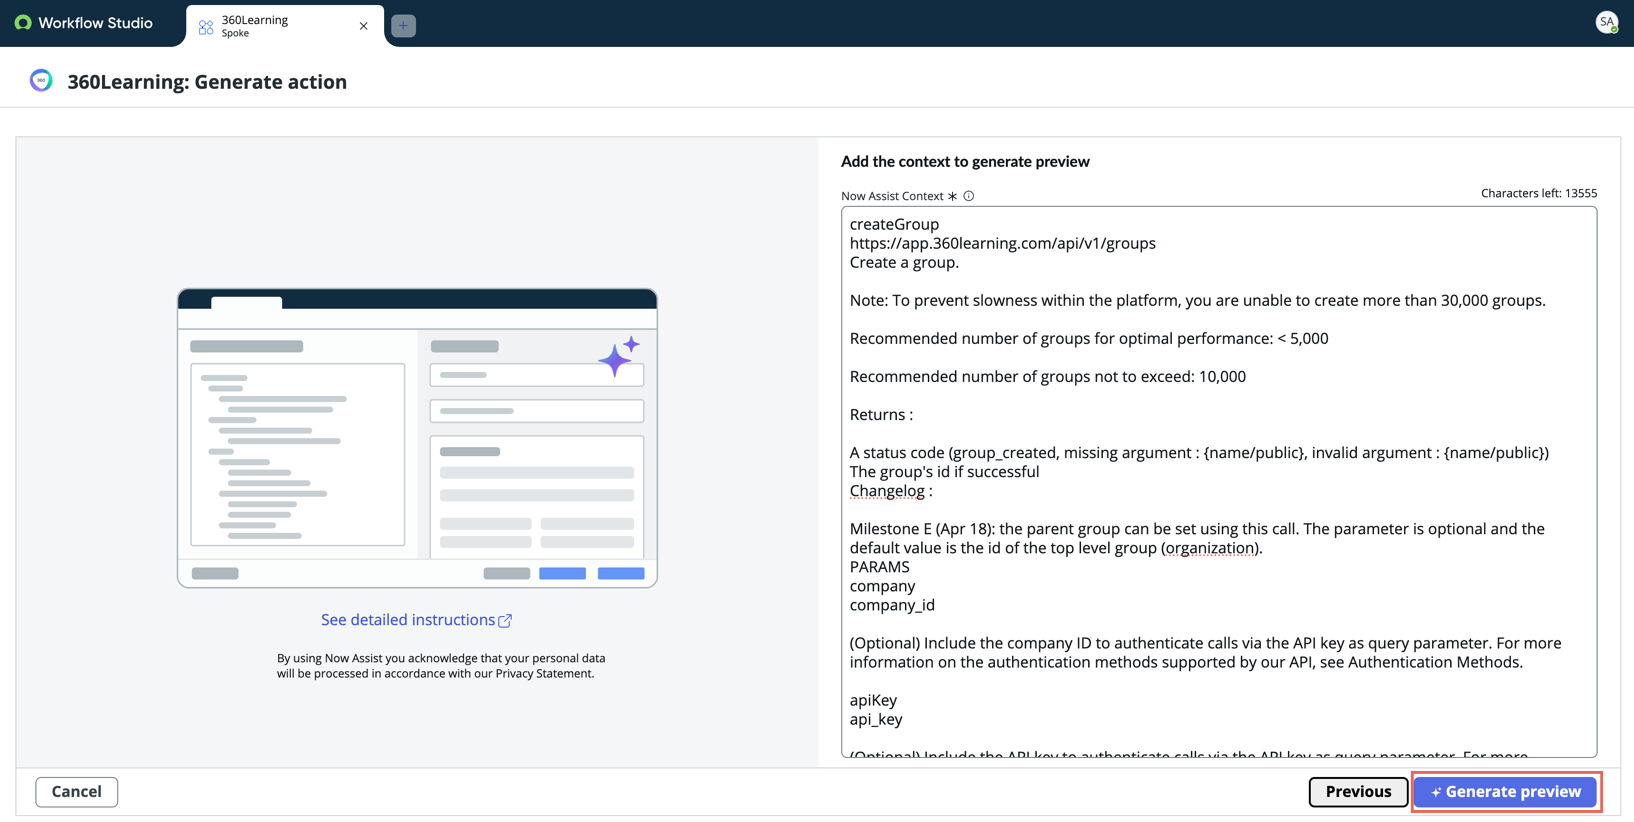Click the 'api_key' line in the context

tap(876, 719)
